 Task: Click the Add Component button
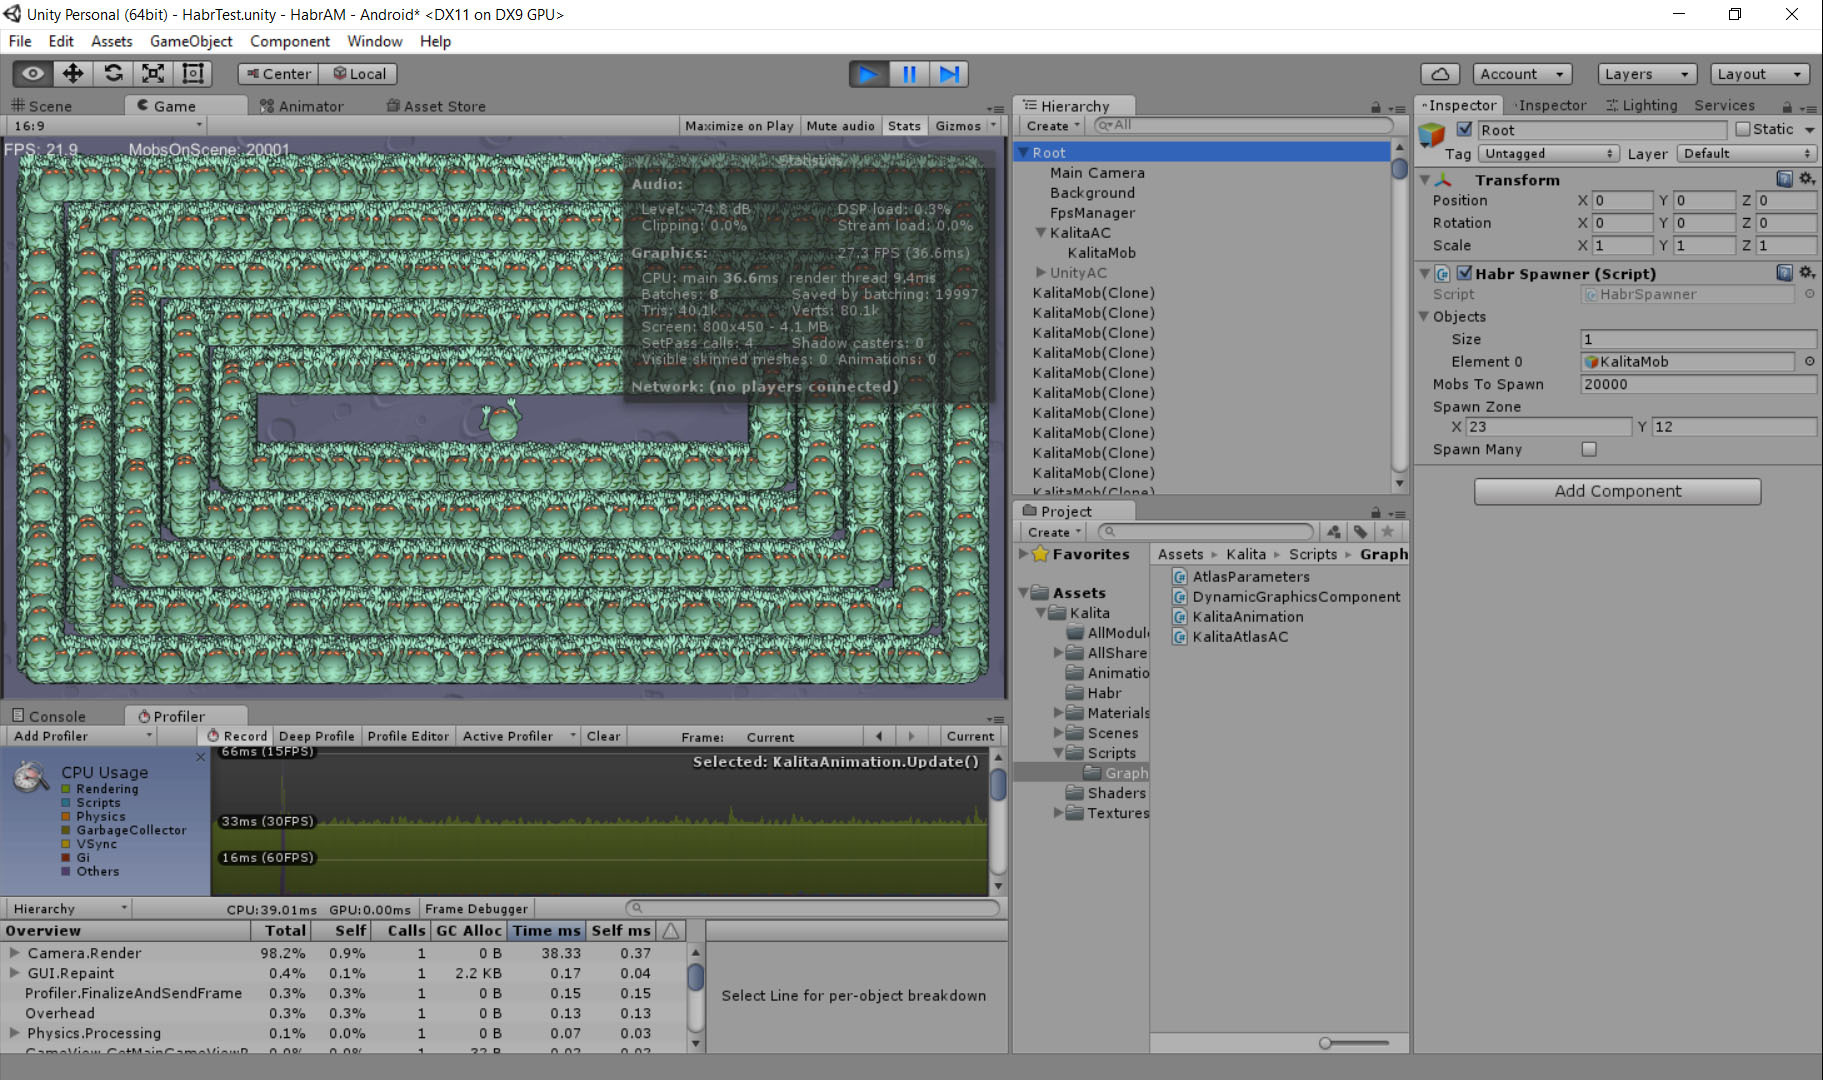tap(1617, 491)
